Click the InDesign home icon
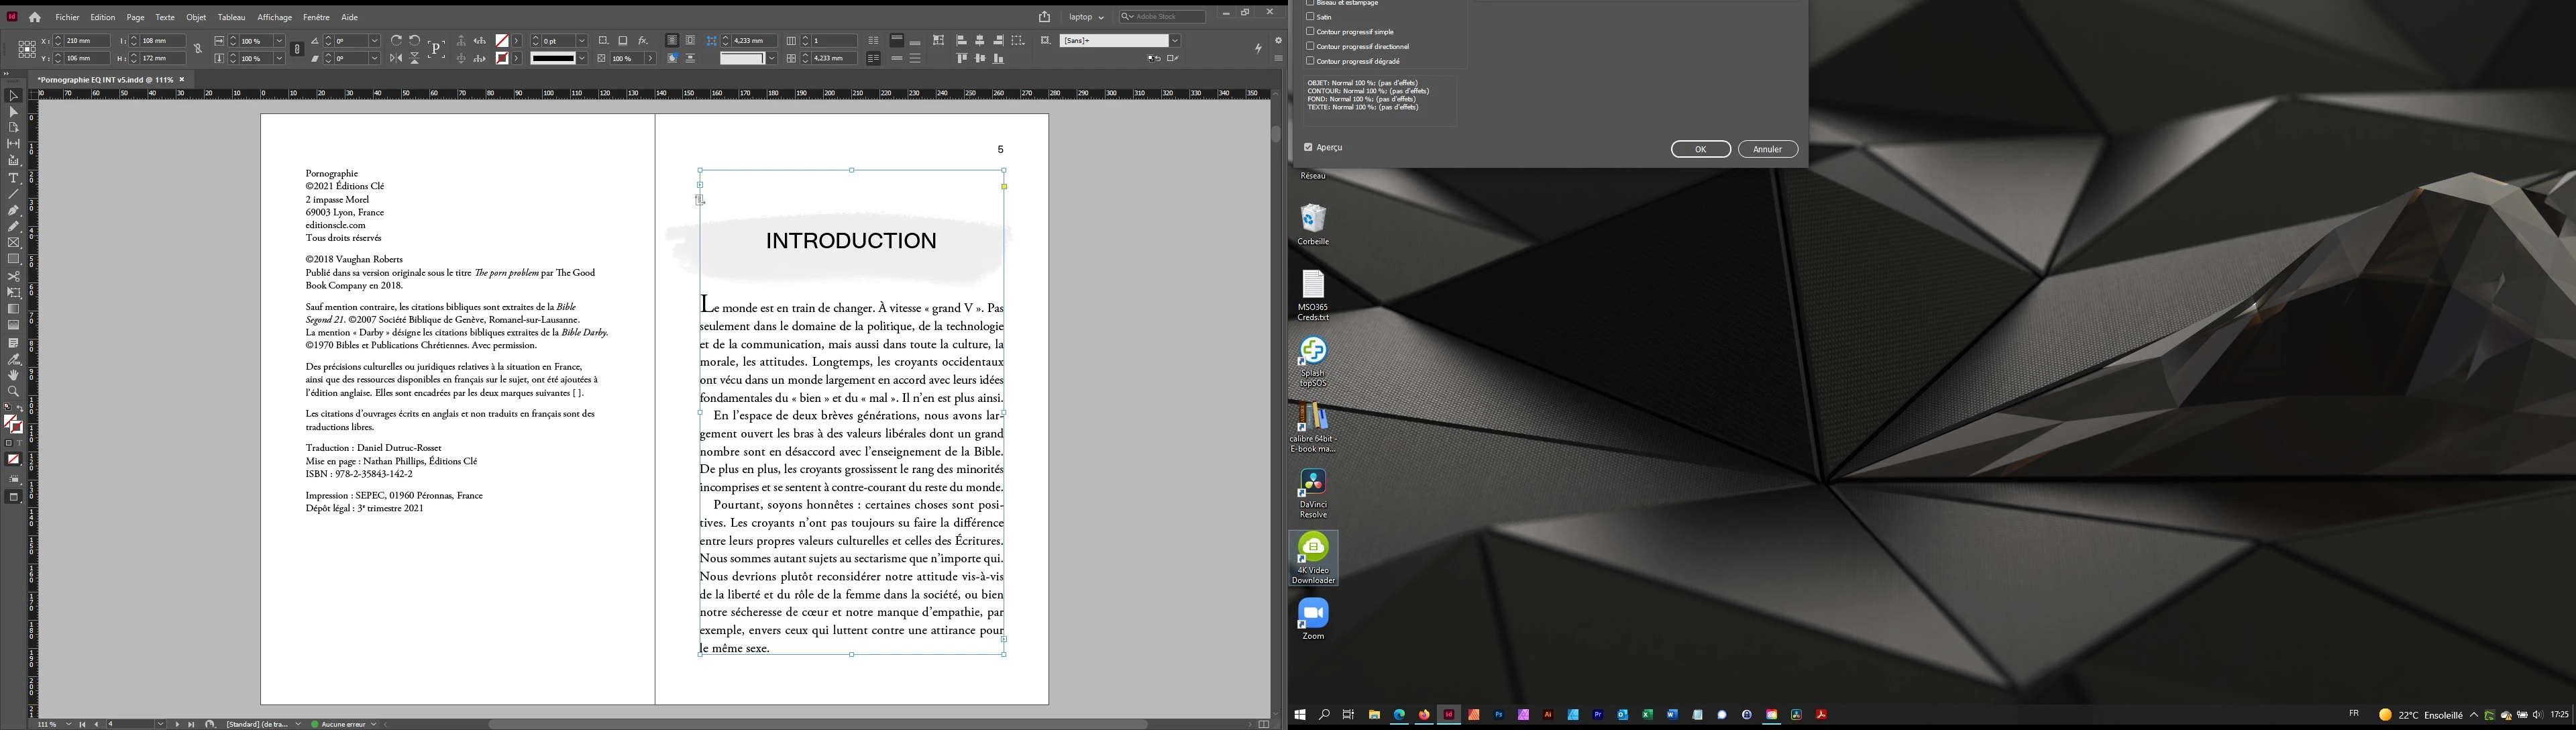This screenshot has width=2576, height=730. pos(35,17)
